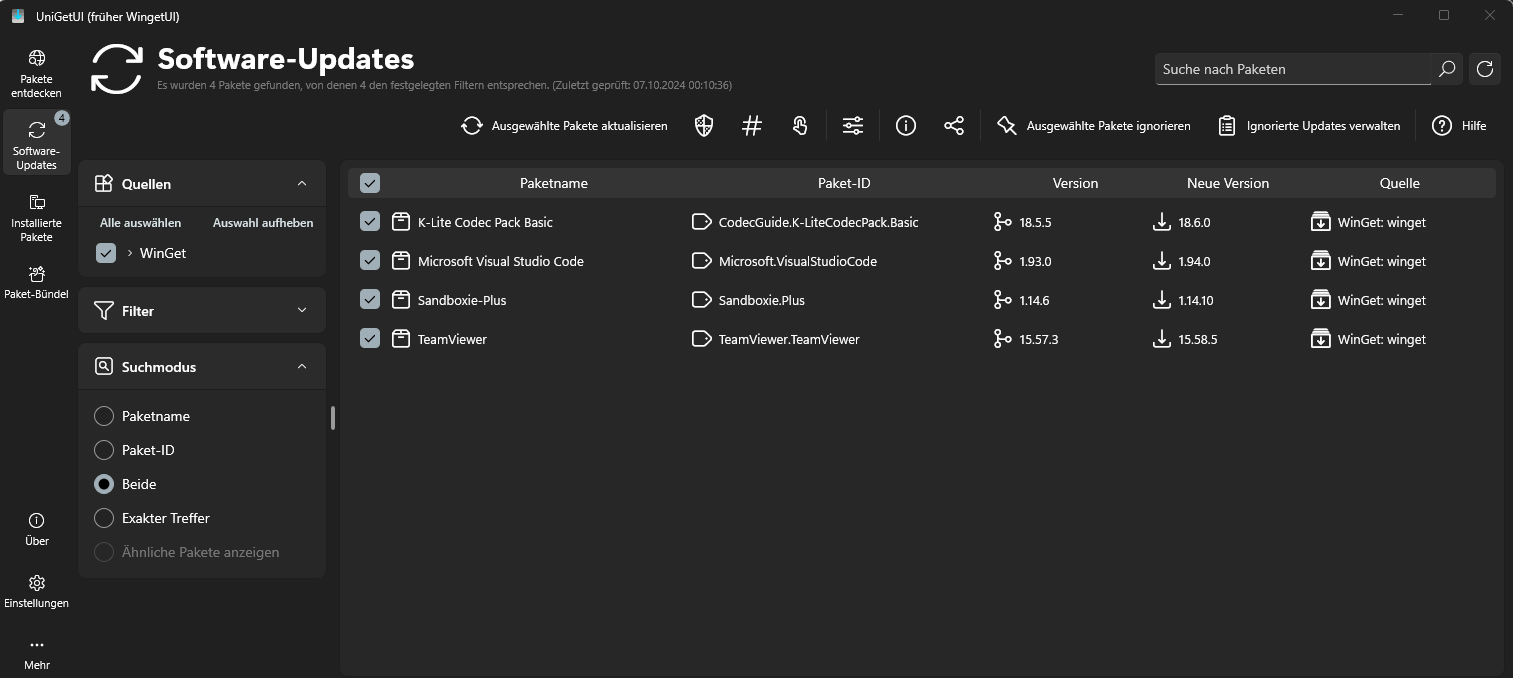Click version text 18.5.5
The height and width of the screenshot is (678, 1513).
[1036, 222]
